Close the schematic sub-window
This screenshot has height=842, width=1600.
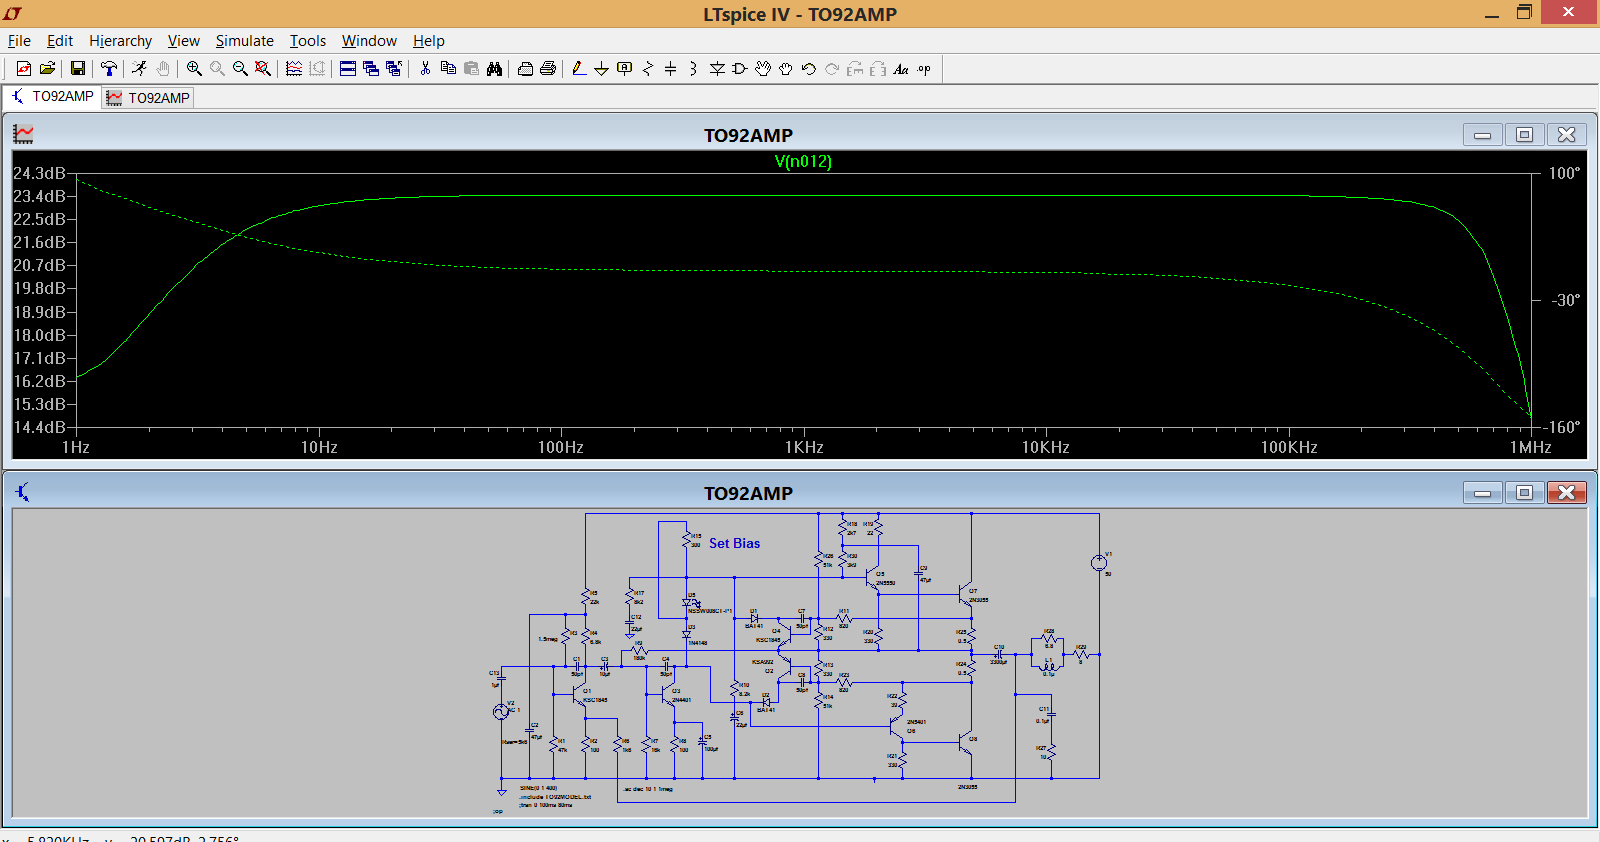coord(1566,493)
